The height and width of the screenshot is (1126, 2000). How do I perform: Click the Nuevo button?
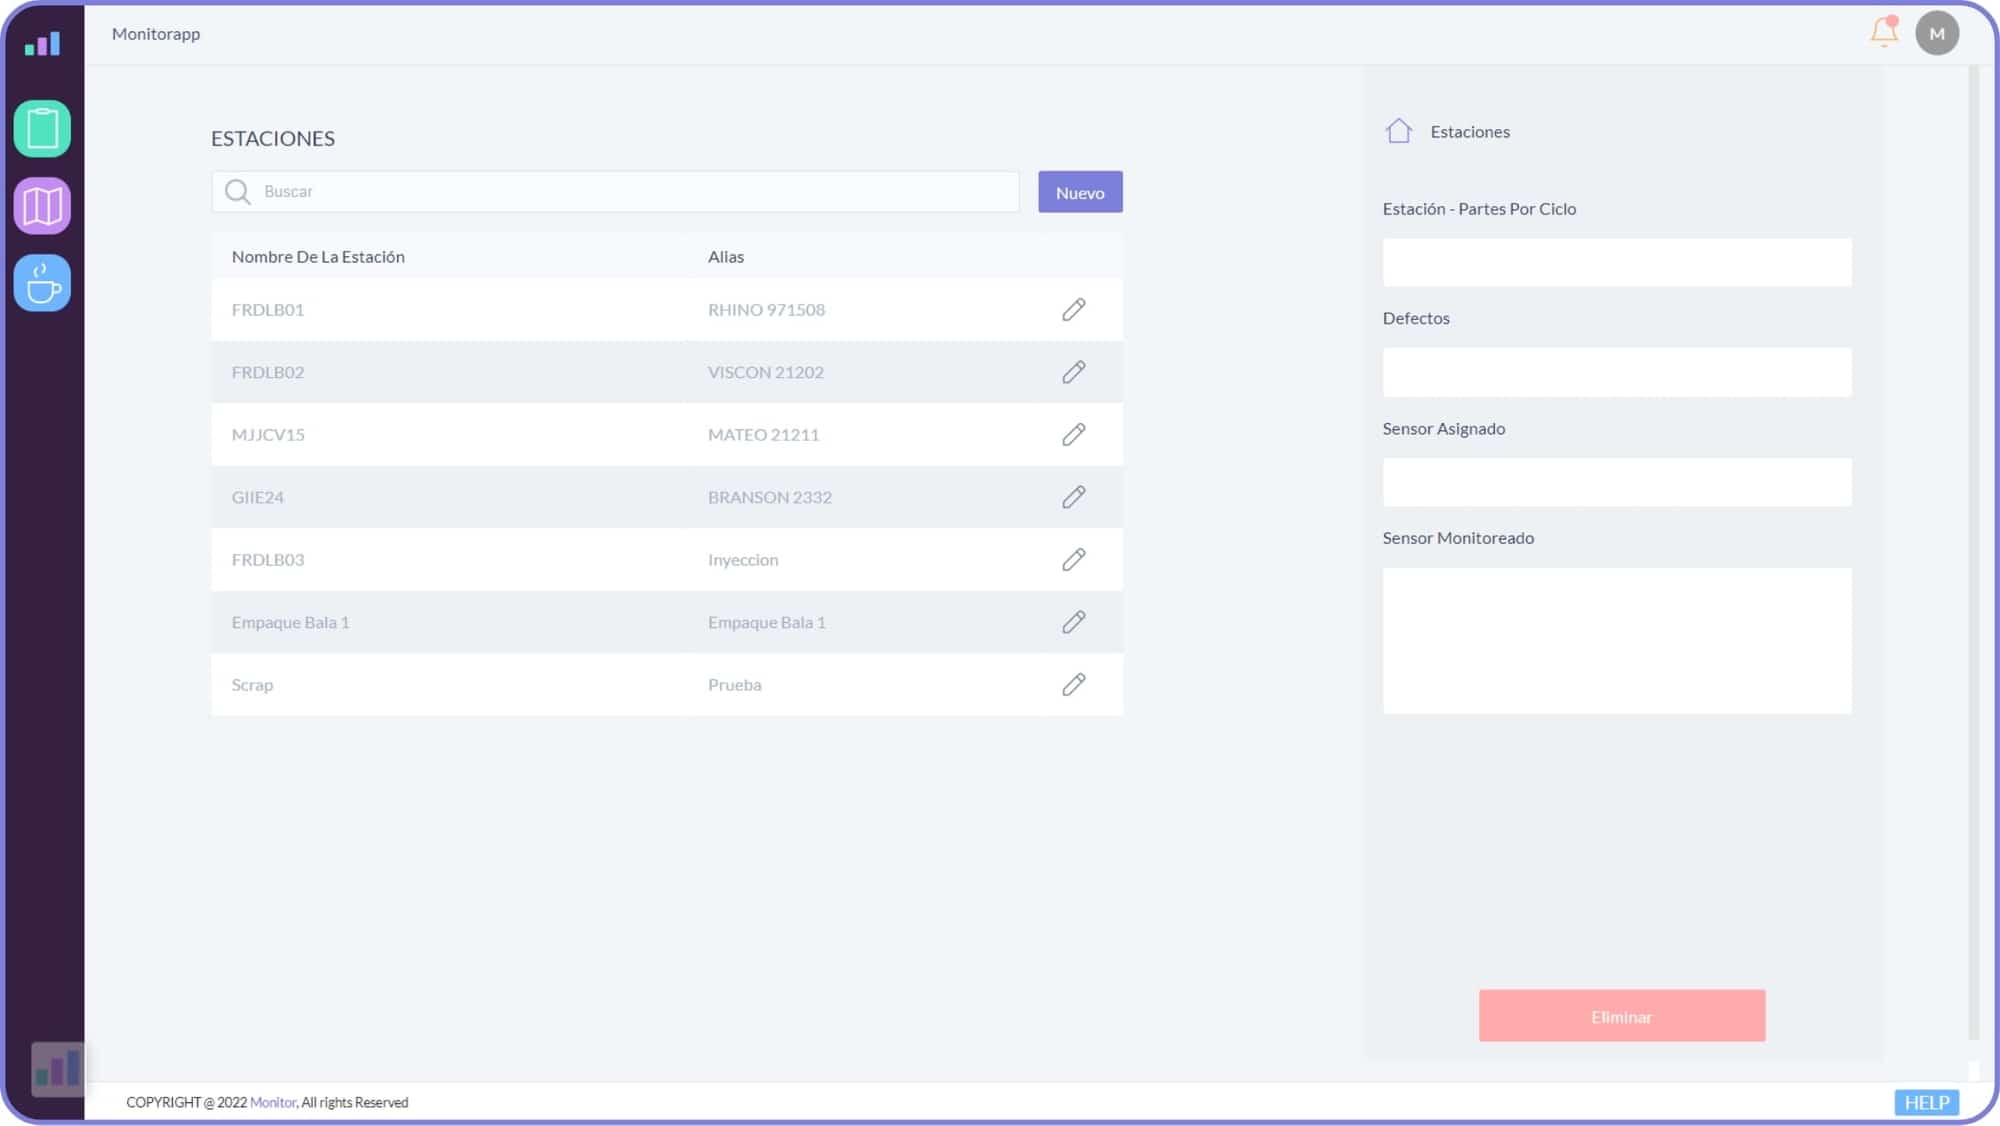point(1080,192)
